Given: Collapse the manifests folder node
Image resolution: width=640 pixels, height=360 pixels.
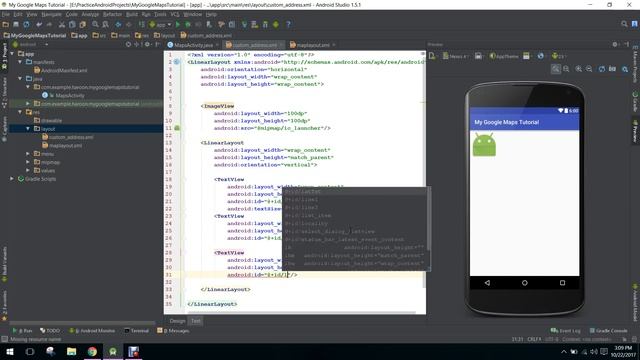Looking at the screenshot, I should [20, 62].
